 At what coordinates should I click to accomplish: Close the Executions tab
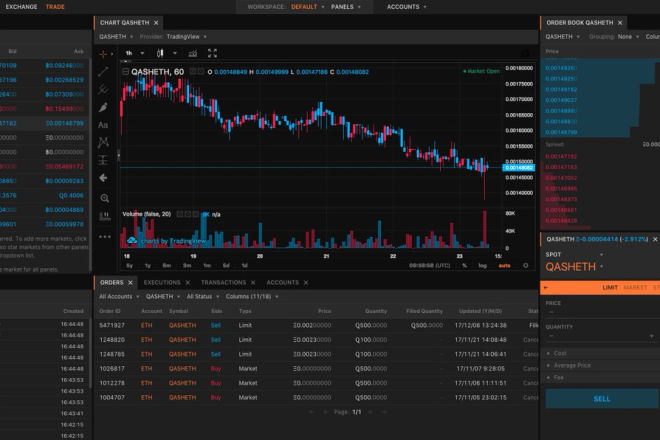(188, 283)
